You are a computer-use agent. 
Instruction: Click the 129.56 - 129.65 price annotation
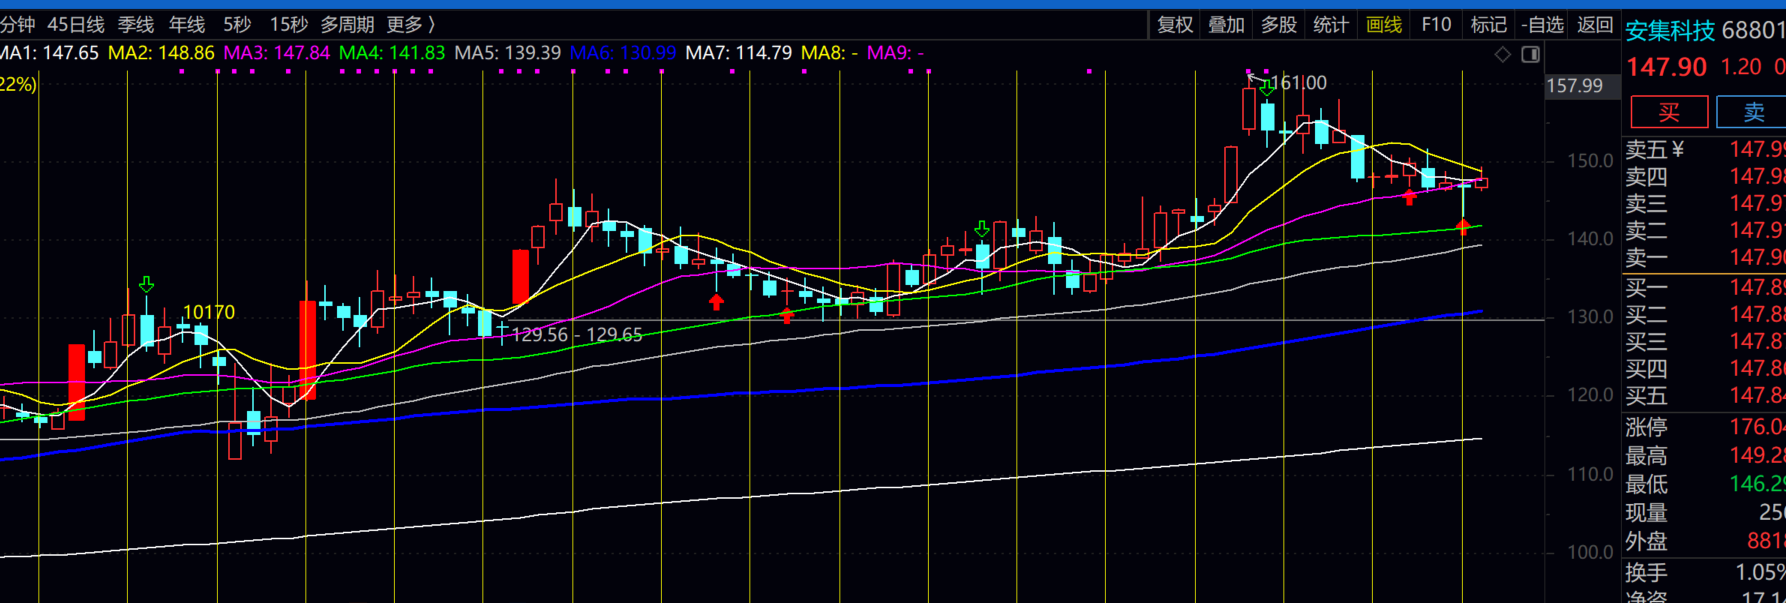(x=576, y=335)
